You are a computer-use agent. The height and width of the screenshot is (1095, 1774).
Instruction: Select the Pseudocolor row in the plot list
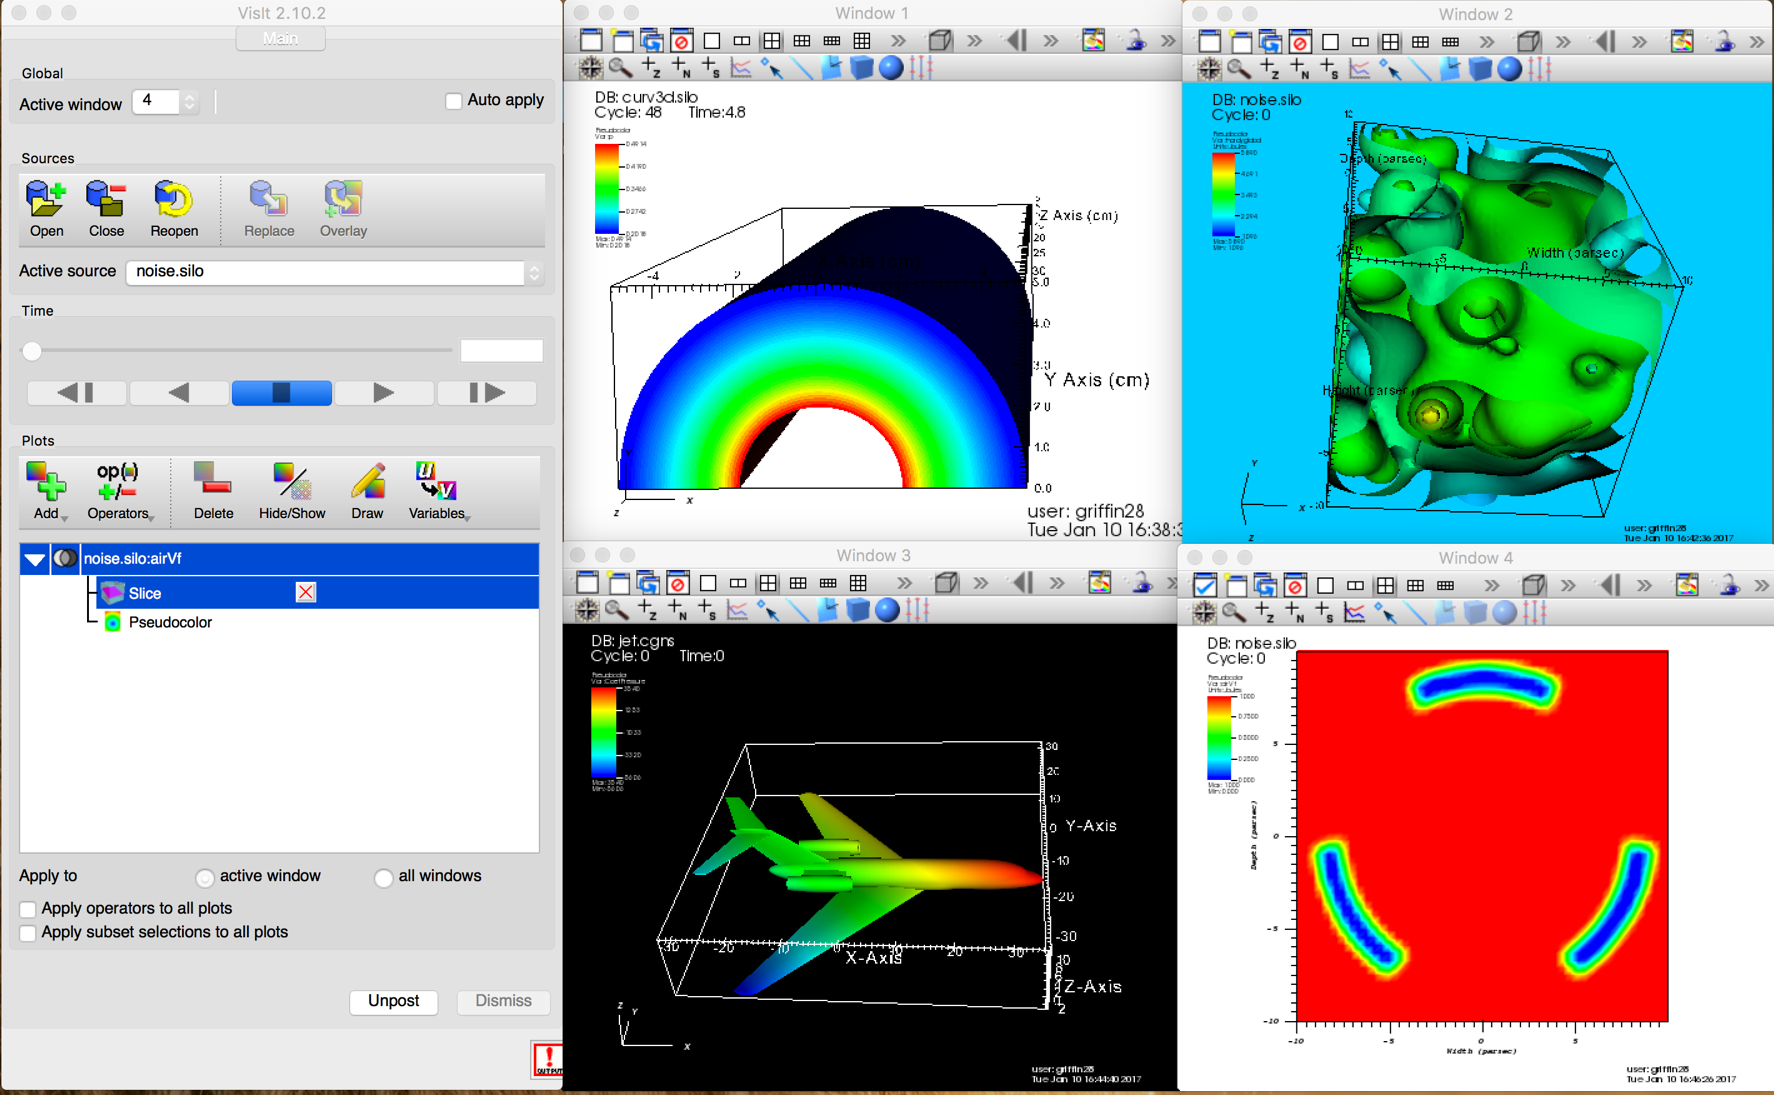coord(171,623)
